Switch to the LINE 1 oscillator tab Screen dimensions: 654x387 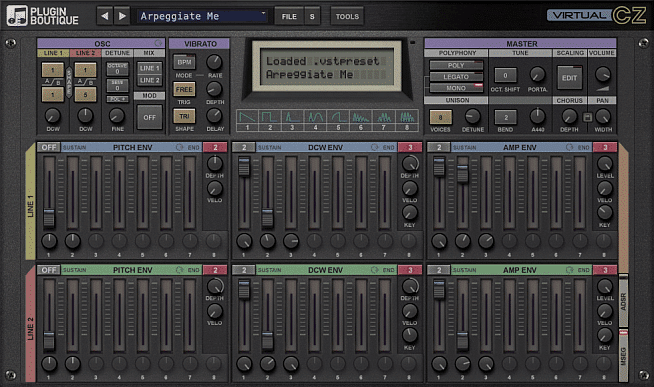53,53
